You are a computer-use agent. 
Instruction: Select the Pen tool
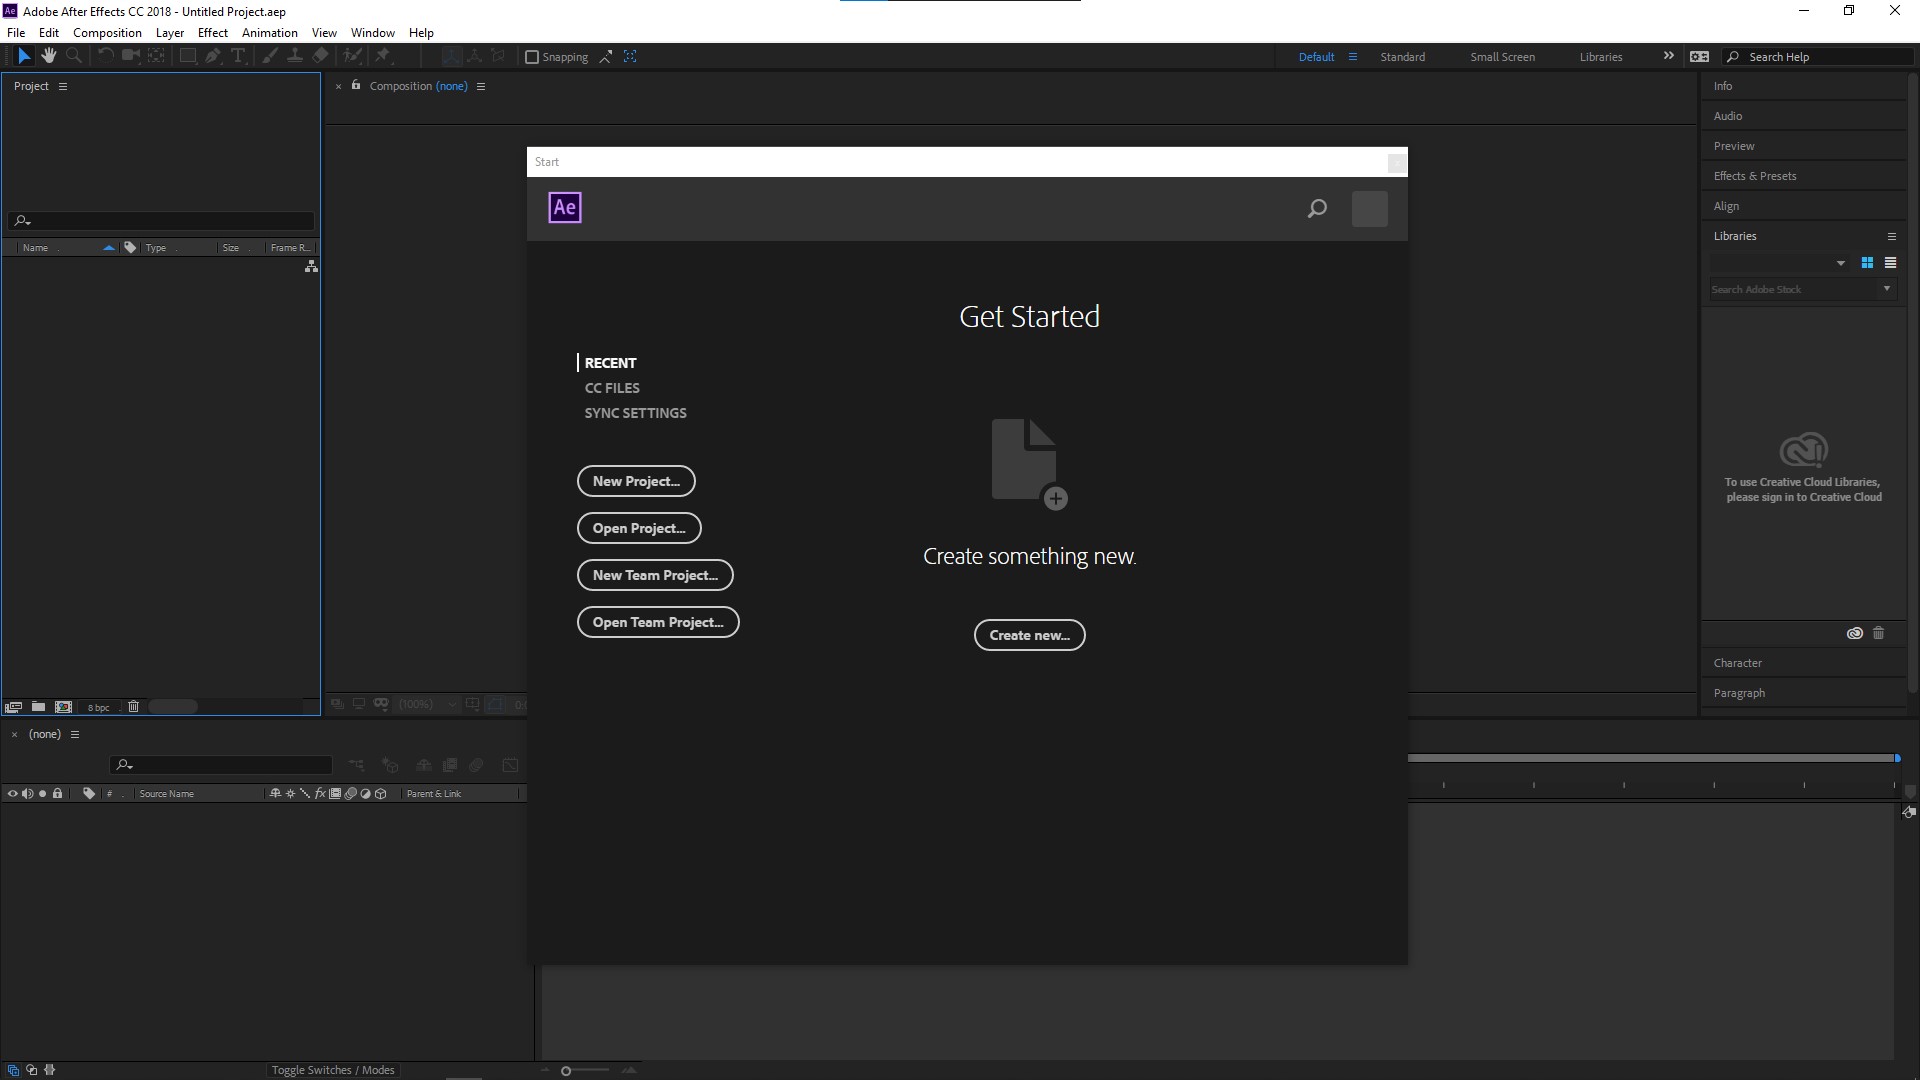212,56
